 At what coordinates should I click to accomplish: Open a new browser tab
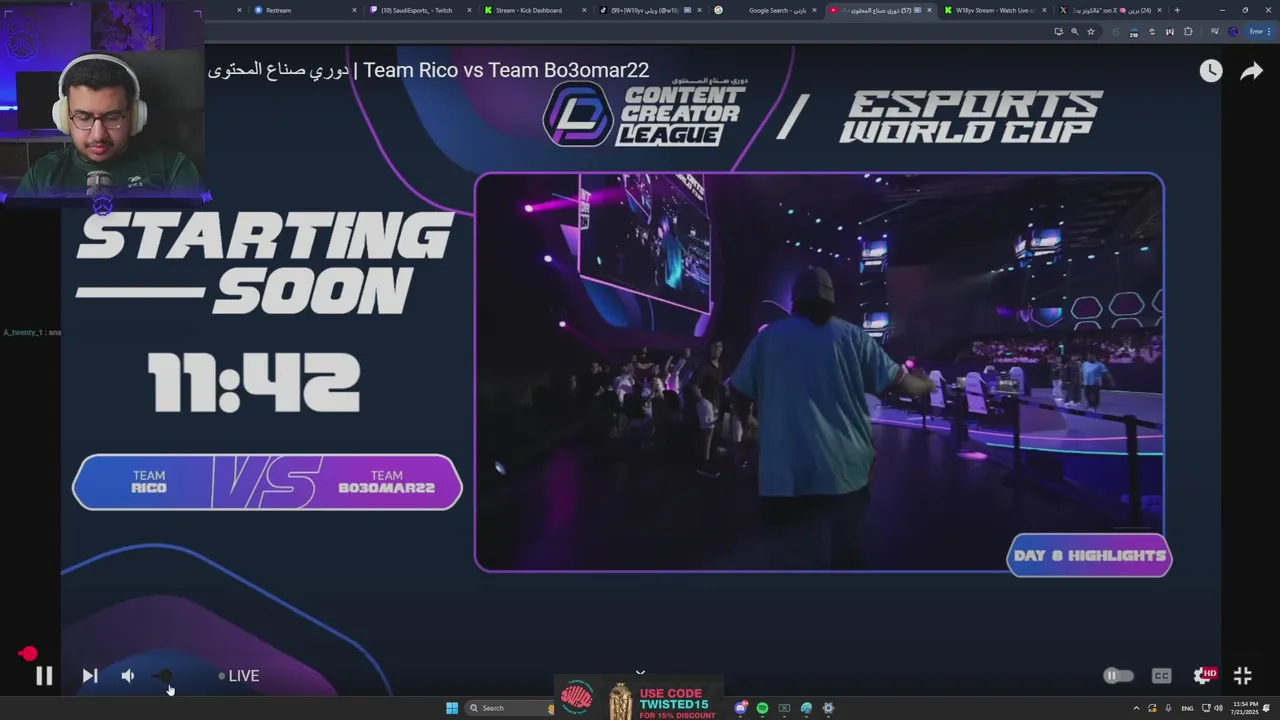1177,10
